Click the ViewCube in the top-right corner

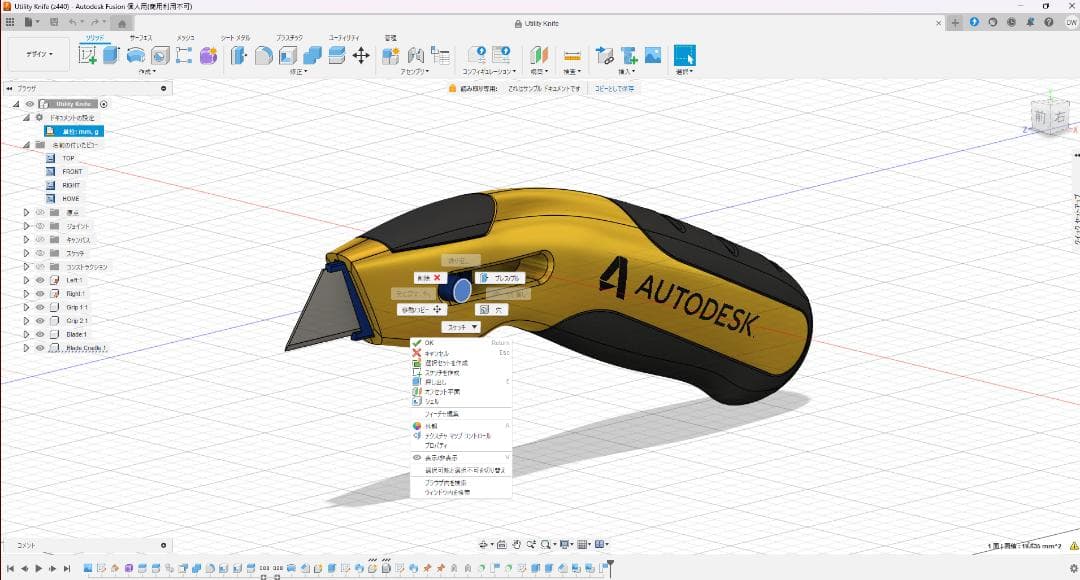click(1050, 118)
